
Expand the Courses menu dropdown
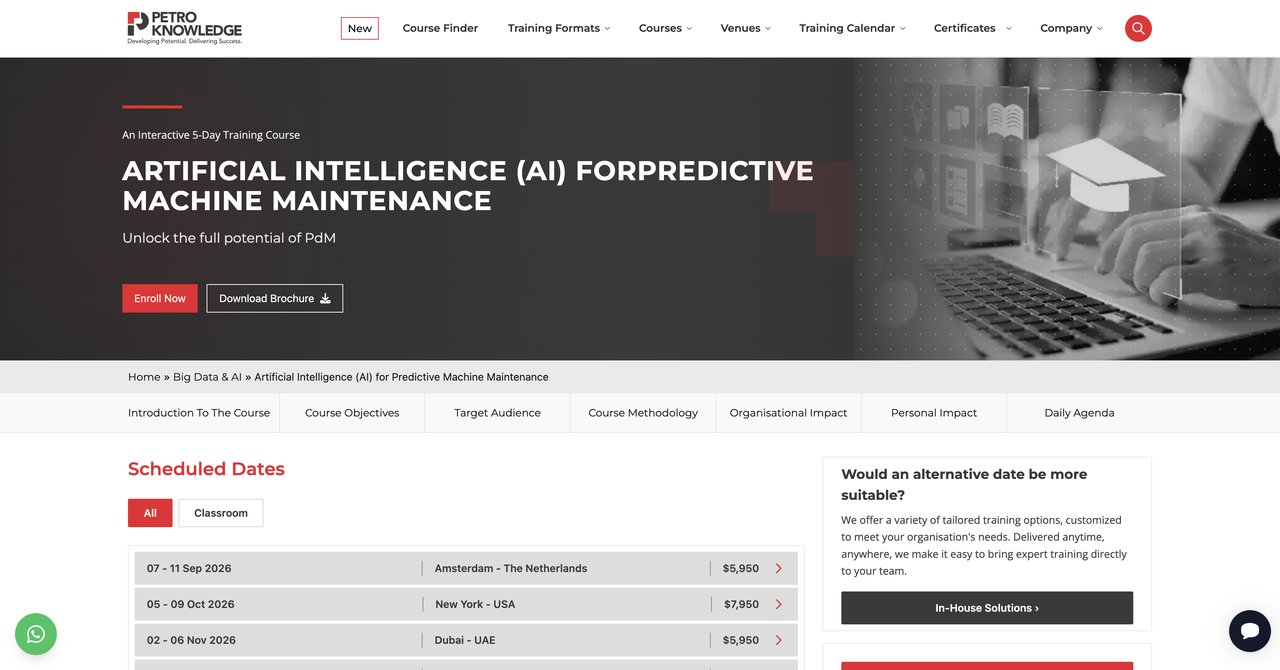click(x=665, y=28)
